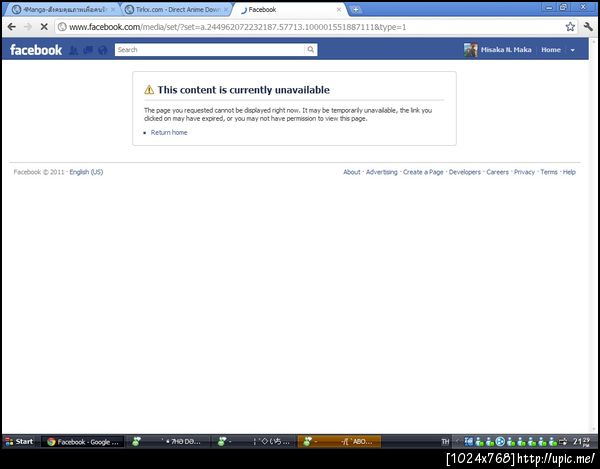Click the profile picture thumbnail
This screenshot has width=600, height=469.
[x=470, y=50]
